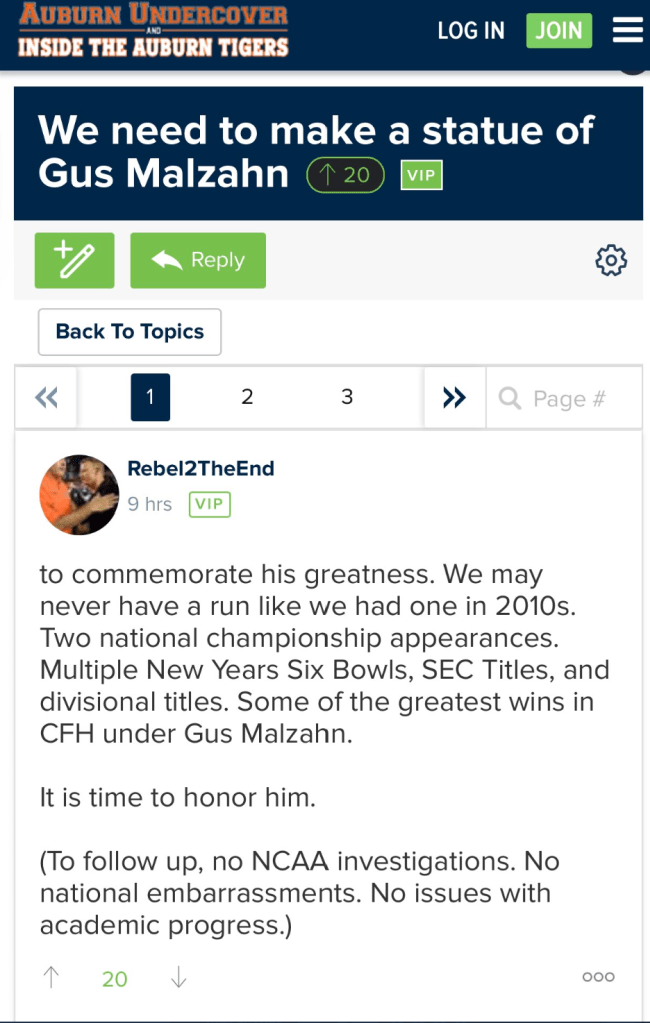Click the Reply button

coord(198,260)
